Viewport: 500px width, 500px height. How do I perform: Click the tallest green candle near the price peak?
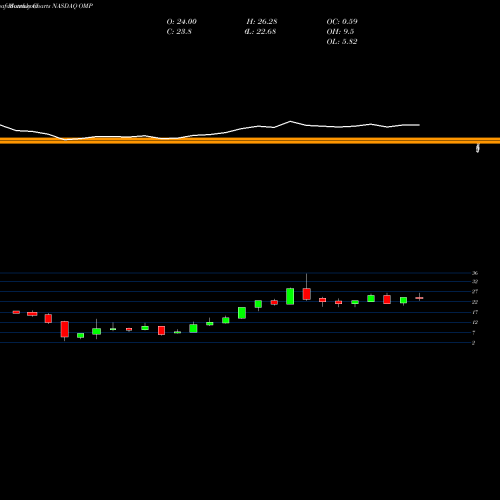pyautogui.click(x=290, y=296)
